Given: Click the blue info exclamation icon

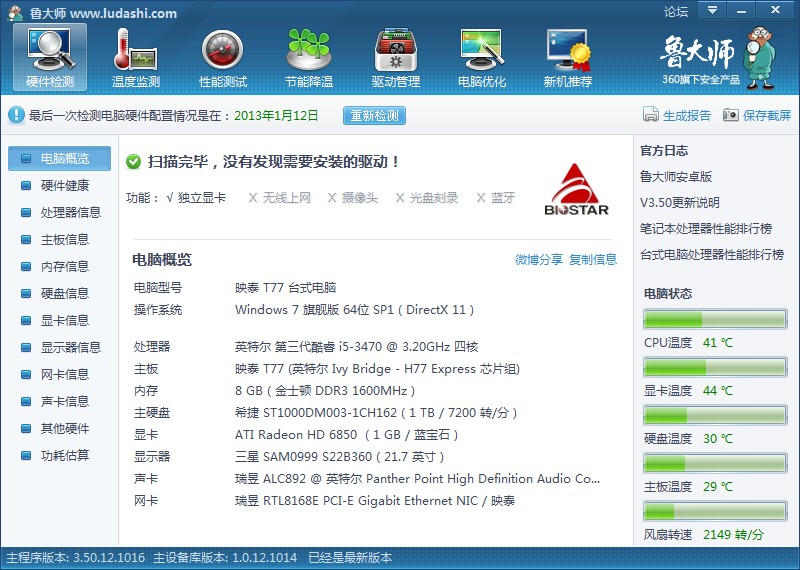Looking at the screenshot, I should [x=16, y=115].
